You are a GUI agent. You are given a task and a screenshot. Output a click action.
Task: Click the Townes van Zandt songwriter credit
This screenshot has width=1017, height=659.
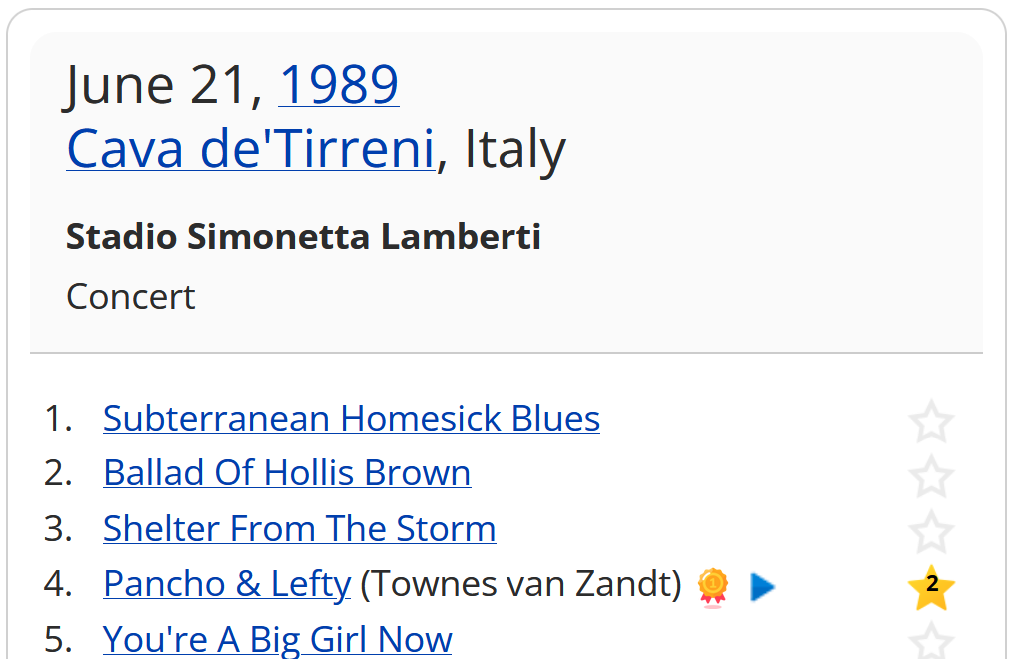520,583
